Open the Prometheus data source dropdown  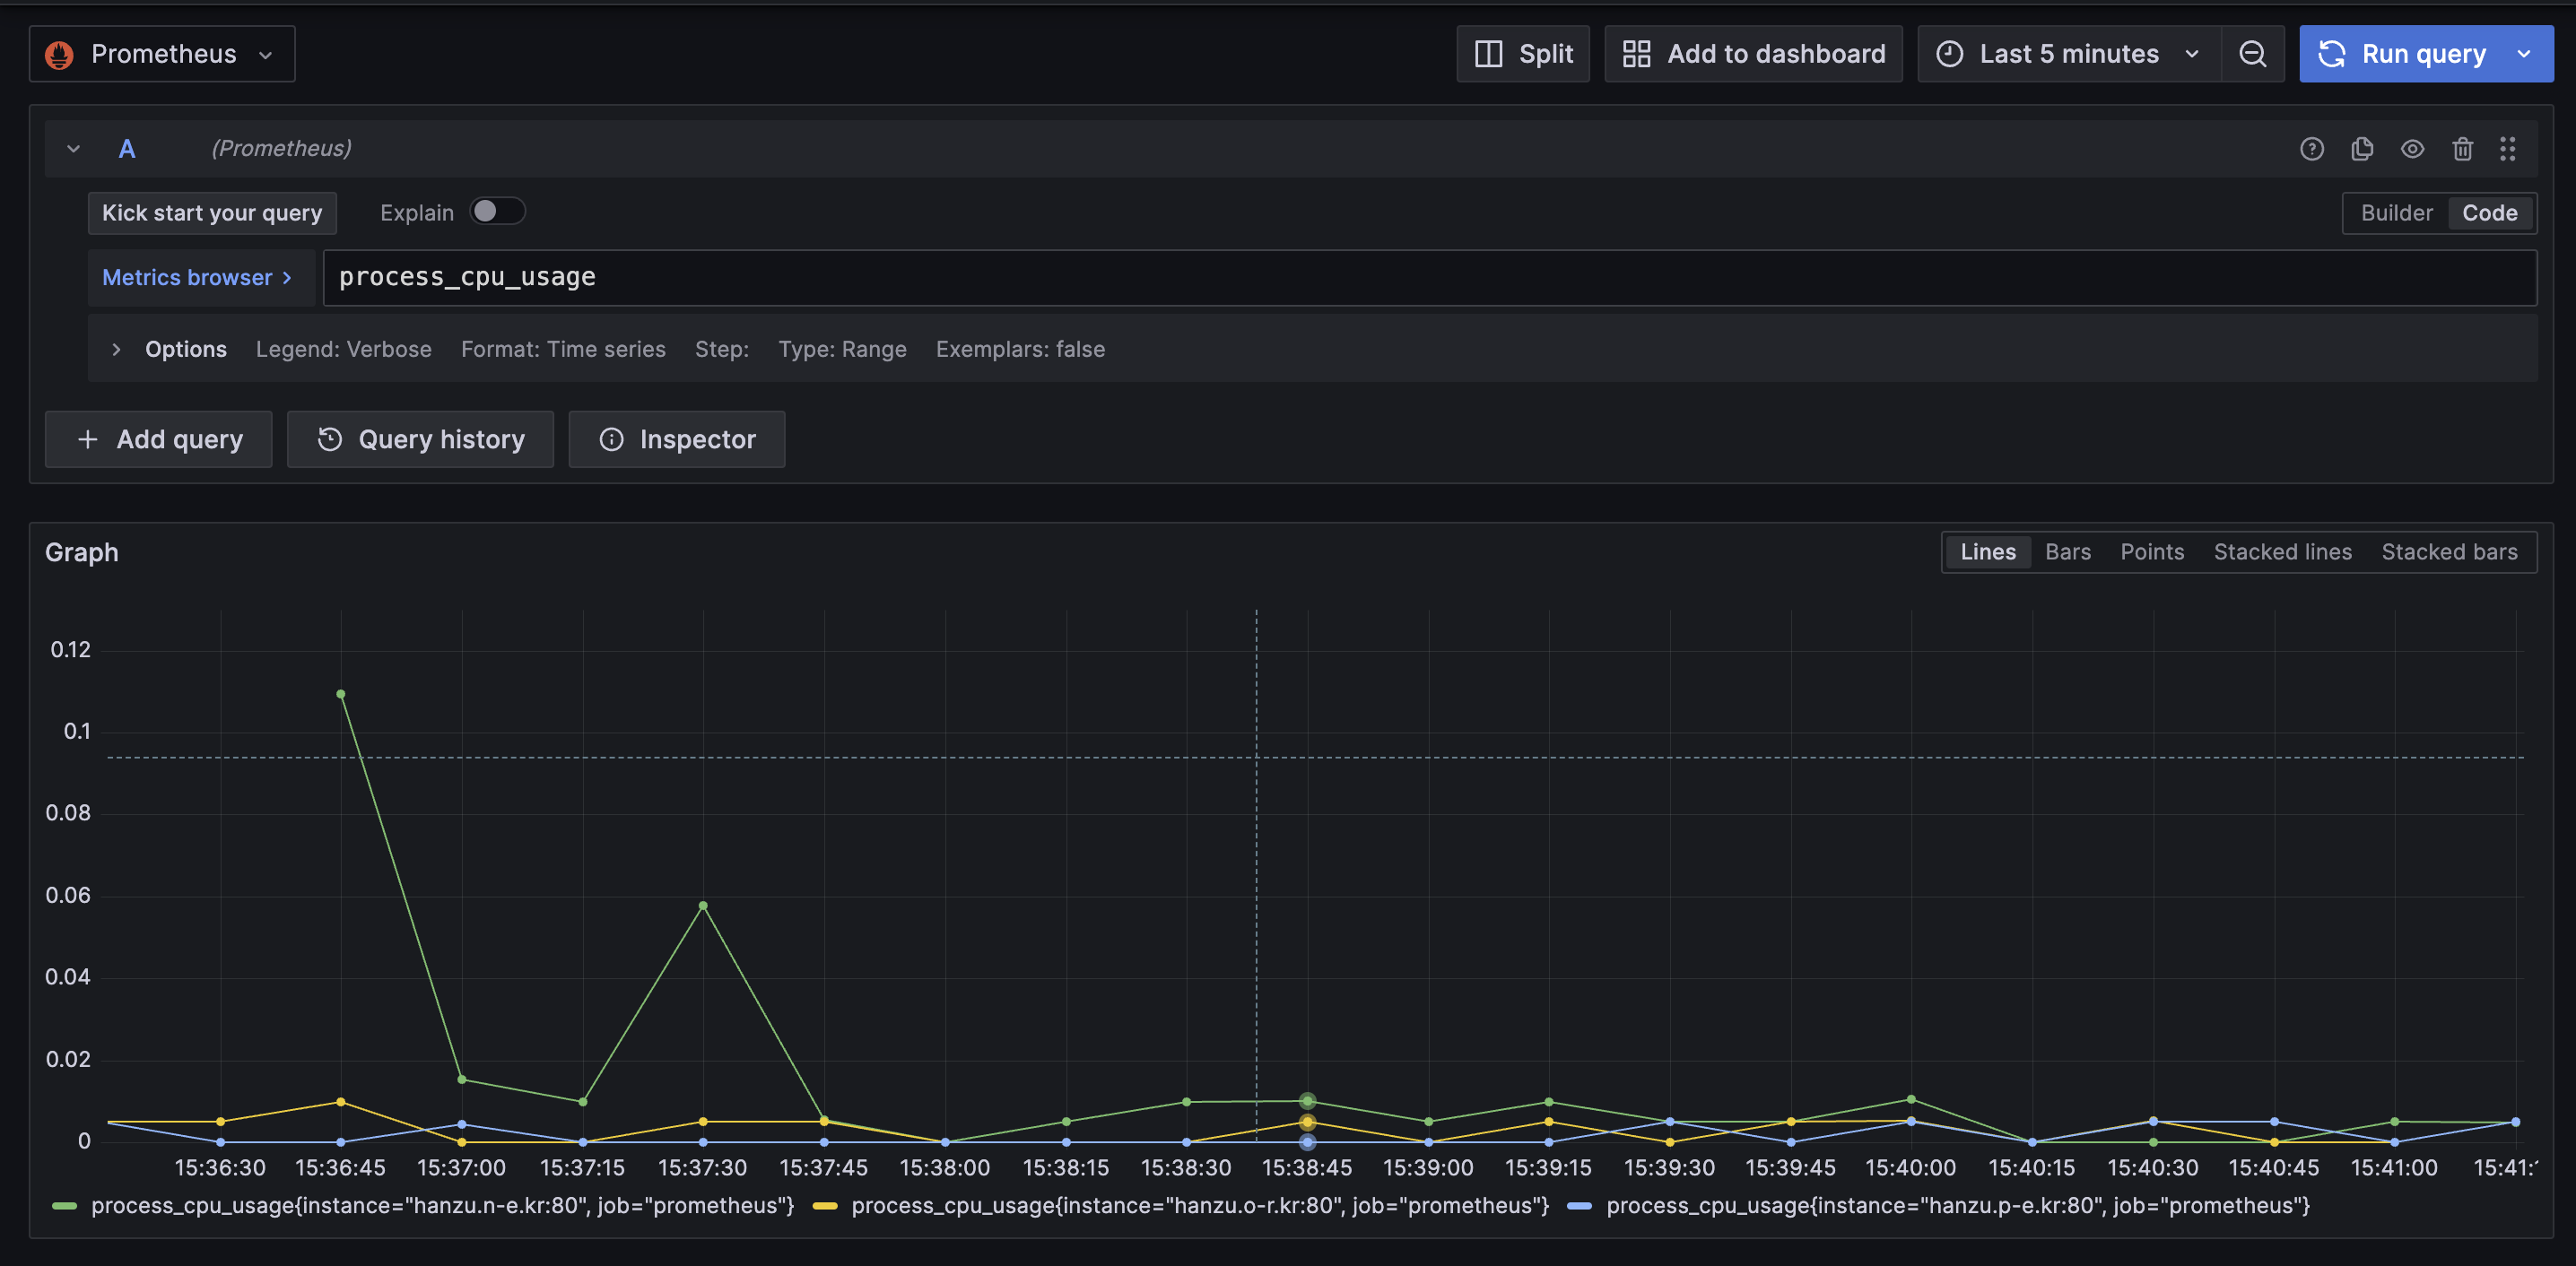[162, 54]
